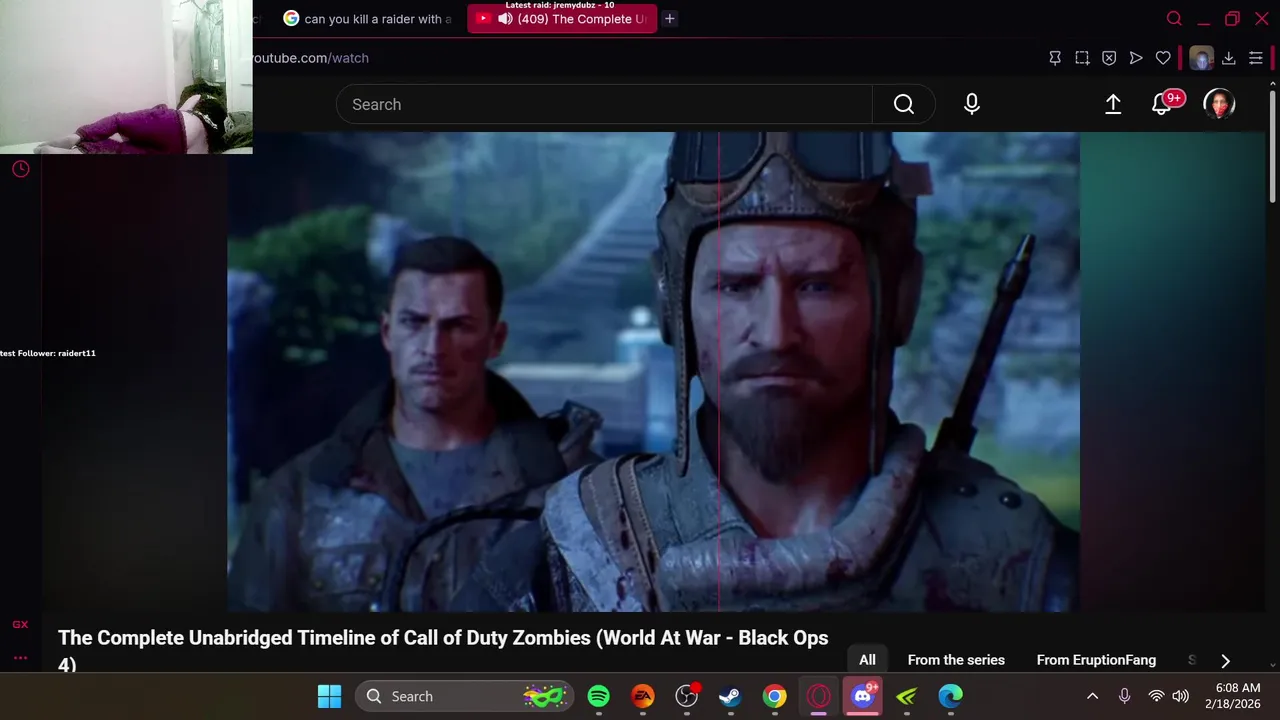Activate voice search microphone on YouTube

click(x=972, y=104)
